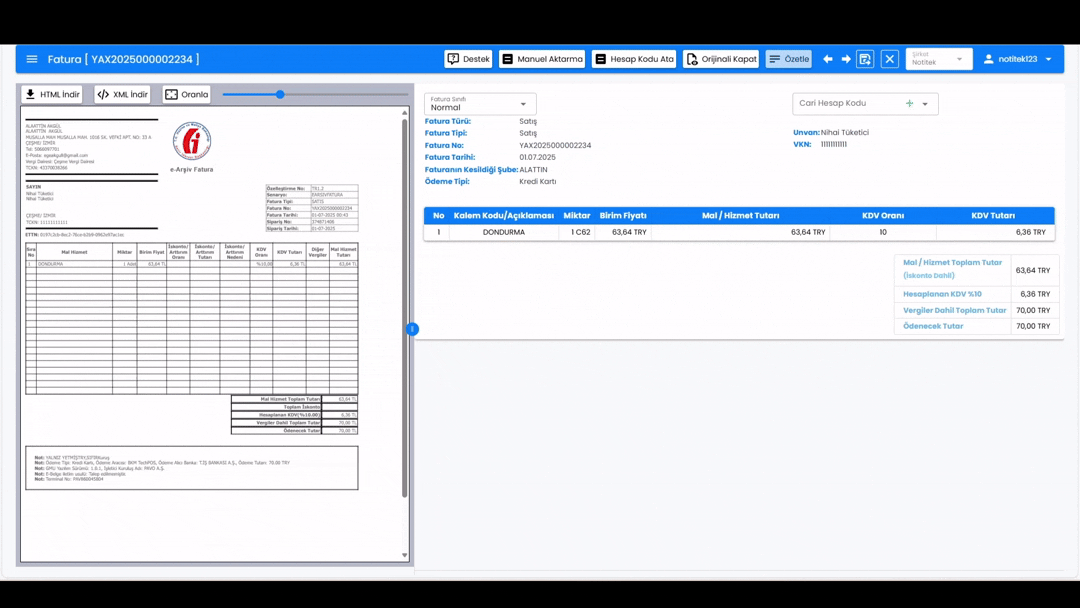Click the invoice zoom slider handle
Screen dimensions: 1080x608
[280, 94]
